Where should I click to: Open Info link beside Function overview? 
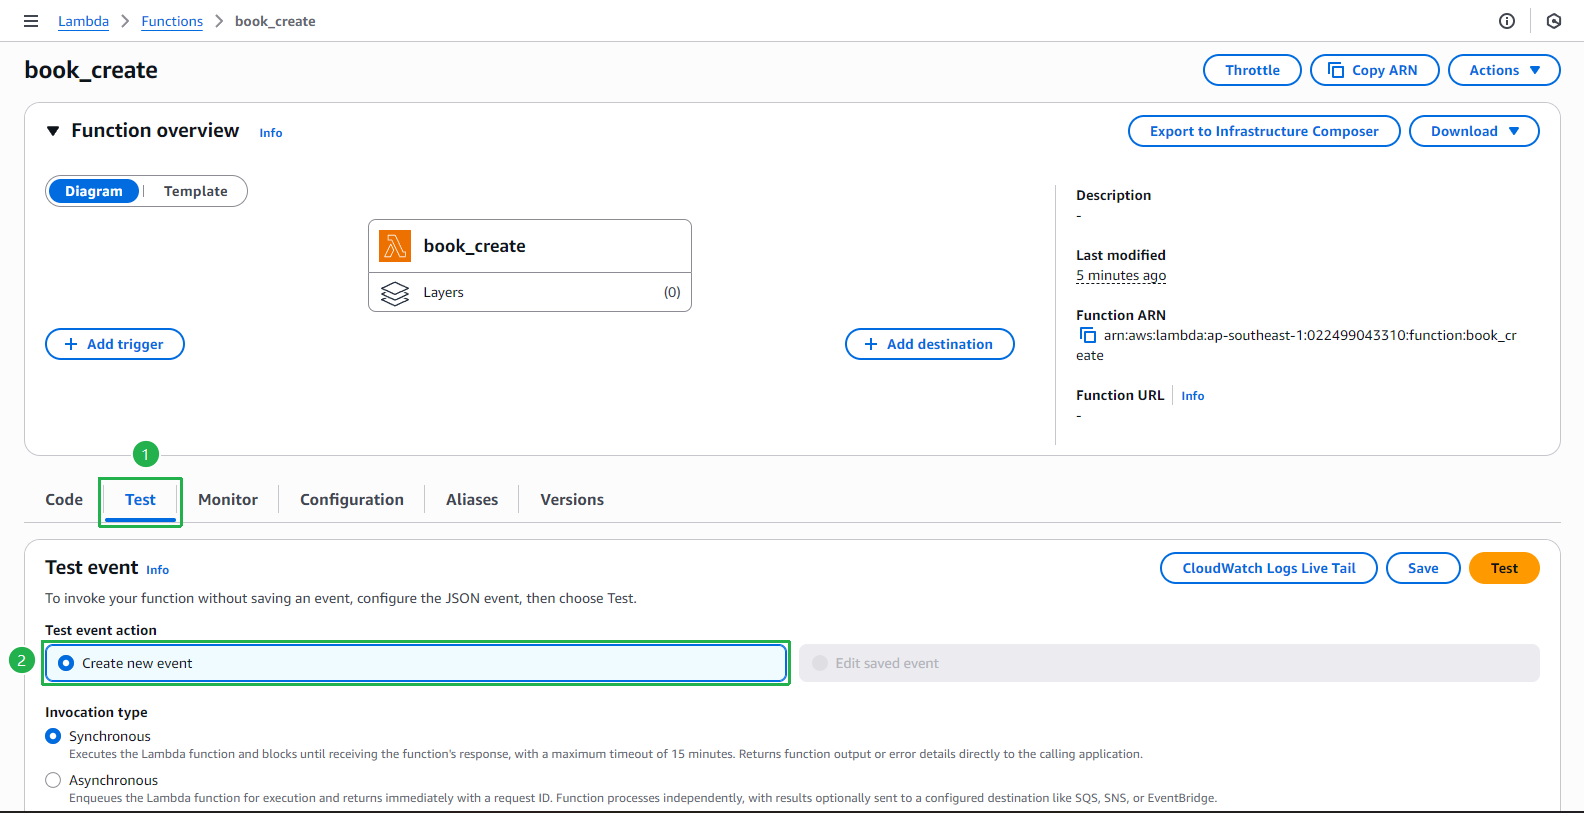pyautogui.click(x=271, y=133)
